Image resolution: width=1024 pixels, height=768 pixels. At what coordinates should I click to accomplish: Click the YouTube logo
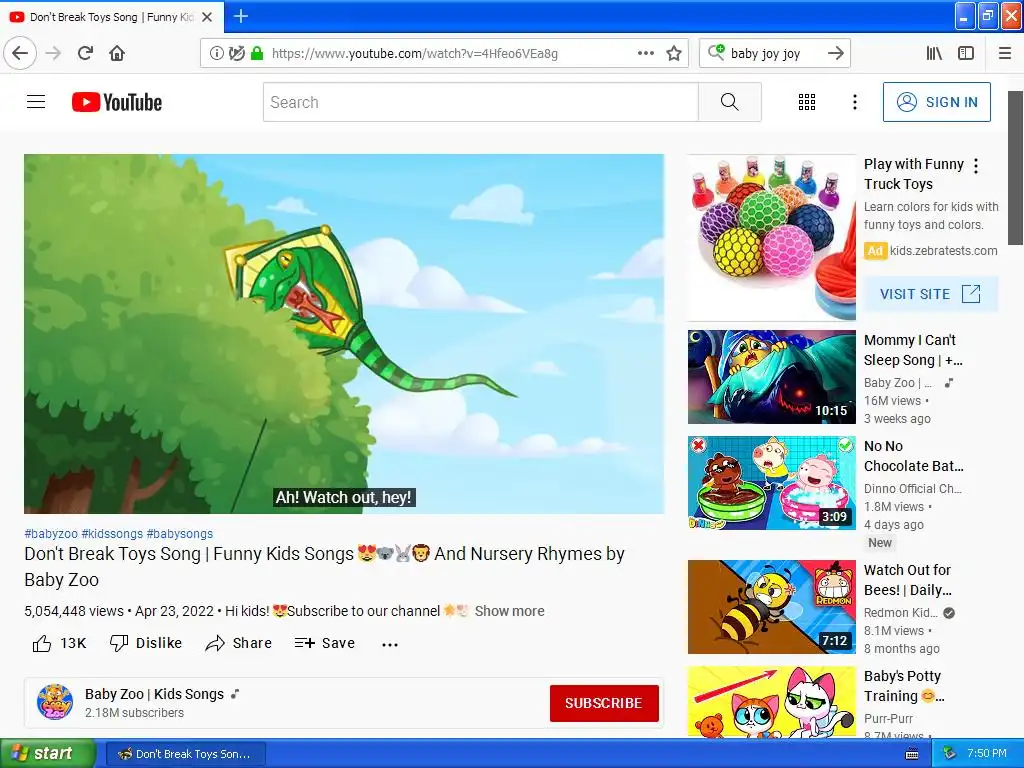pos(117,102)
